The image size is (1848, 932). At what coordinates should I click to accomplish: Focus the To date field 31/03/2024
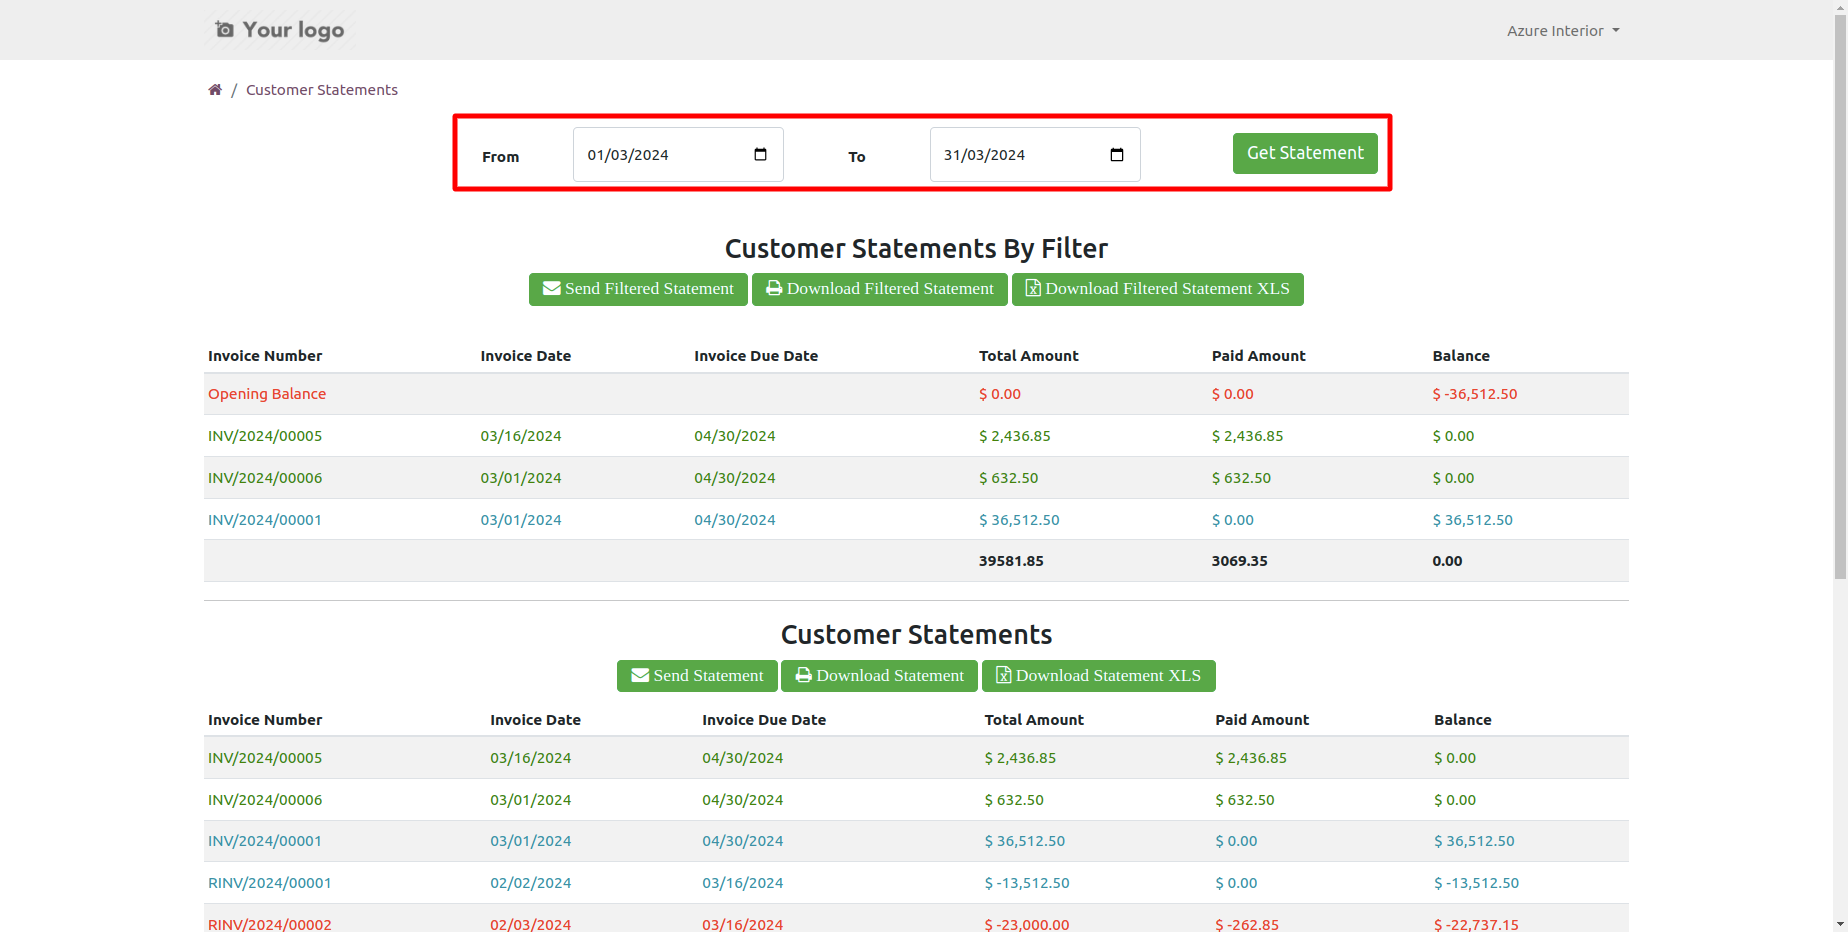coord(1035,155)
